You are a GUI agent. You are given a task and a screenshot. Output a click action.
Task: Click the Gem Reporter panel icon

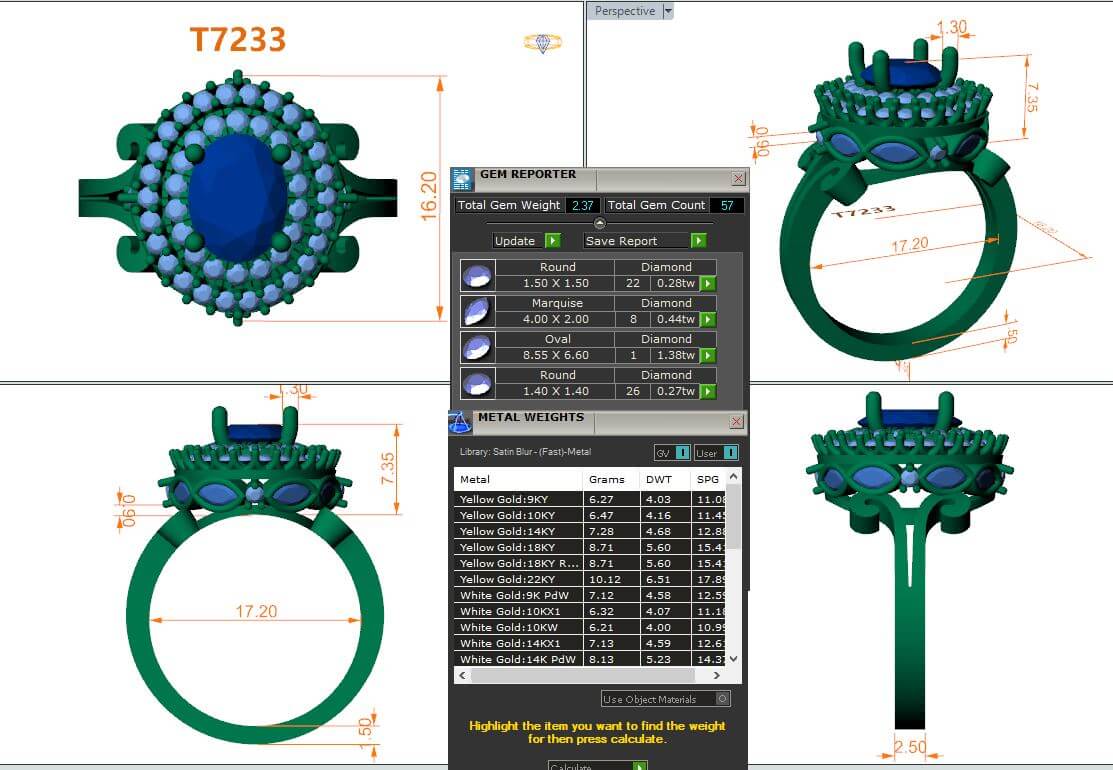point(462,180)
